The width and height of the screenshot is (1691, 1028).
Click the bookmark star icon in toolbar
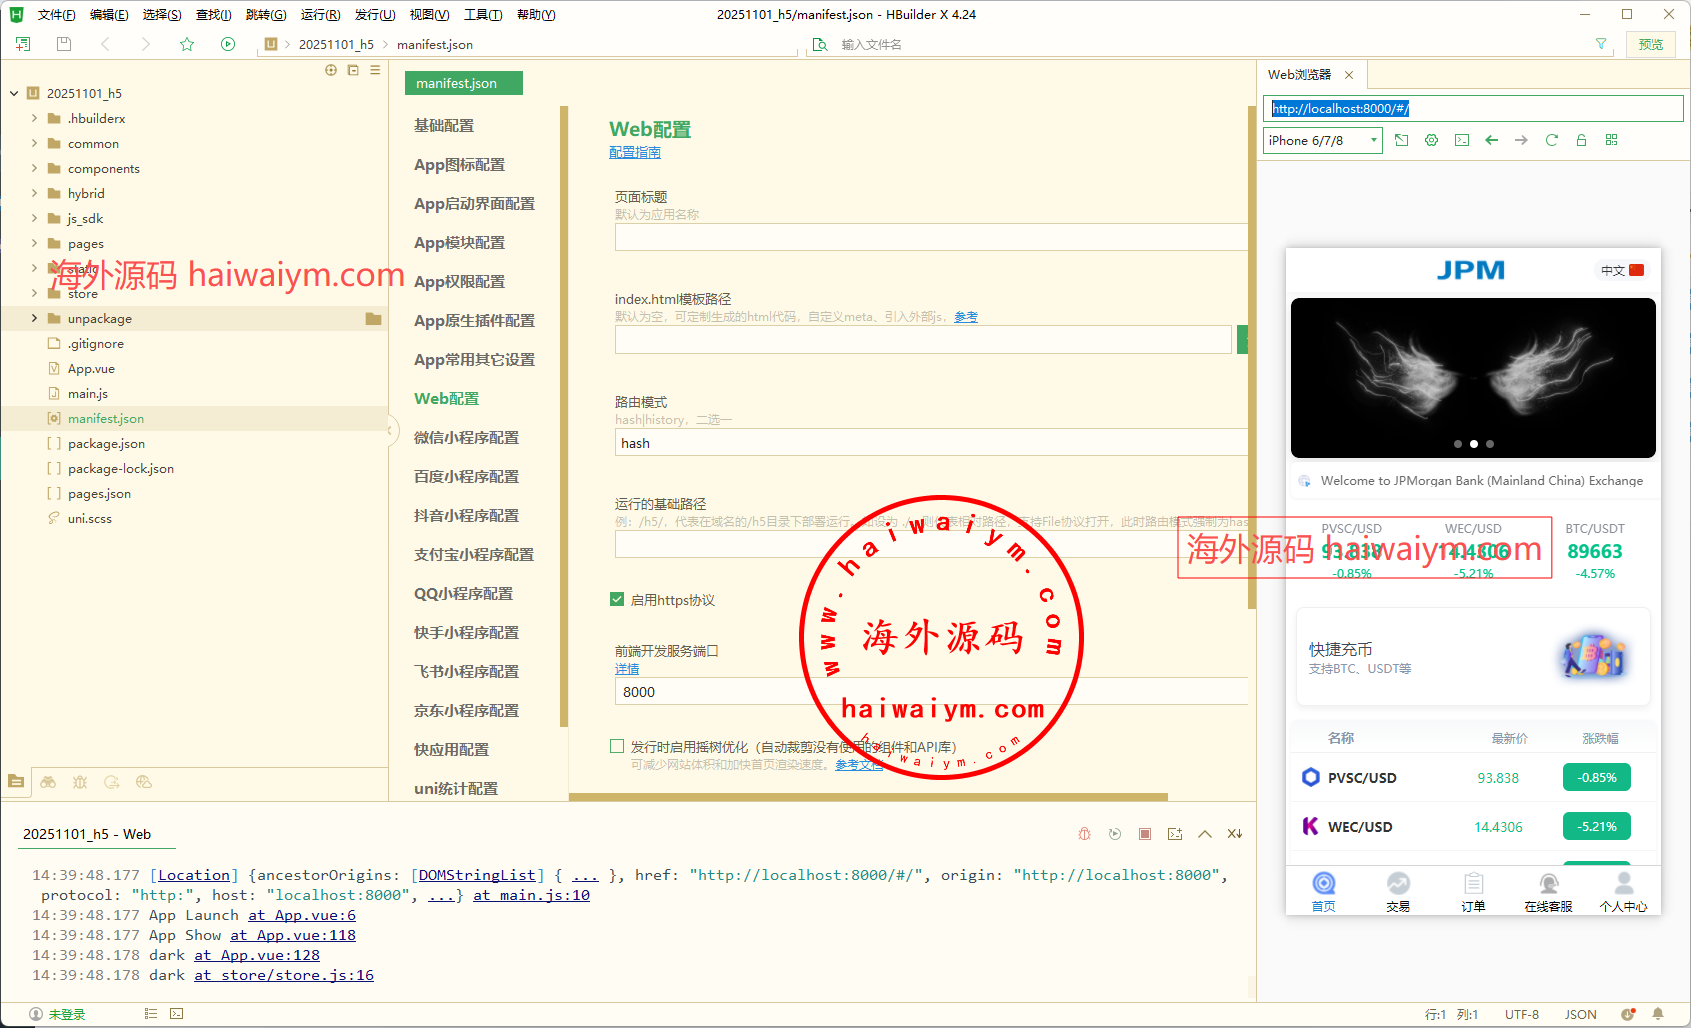[x=187, y=44]
